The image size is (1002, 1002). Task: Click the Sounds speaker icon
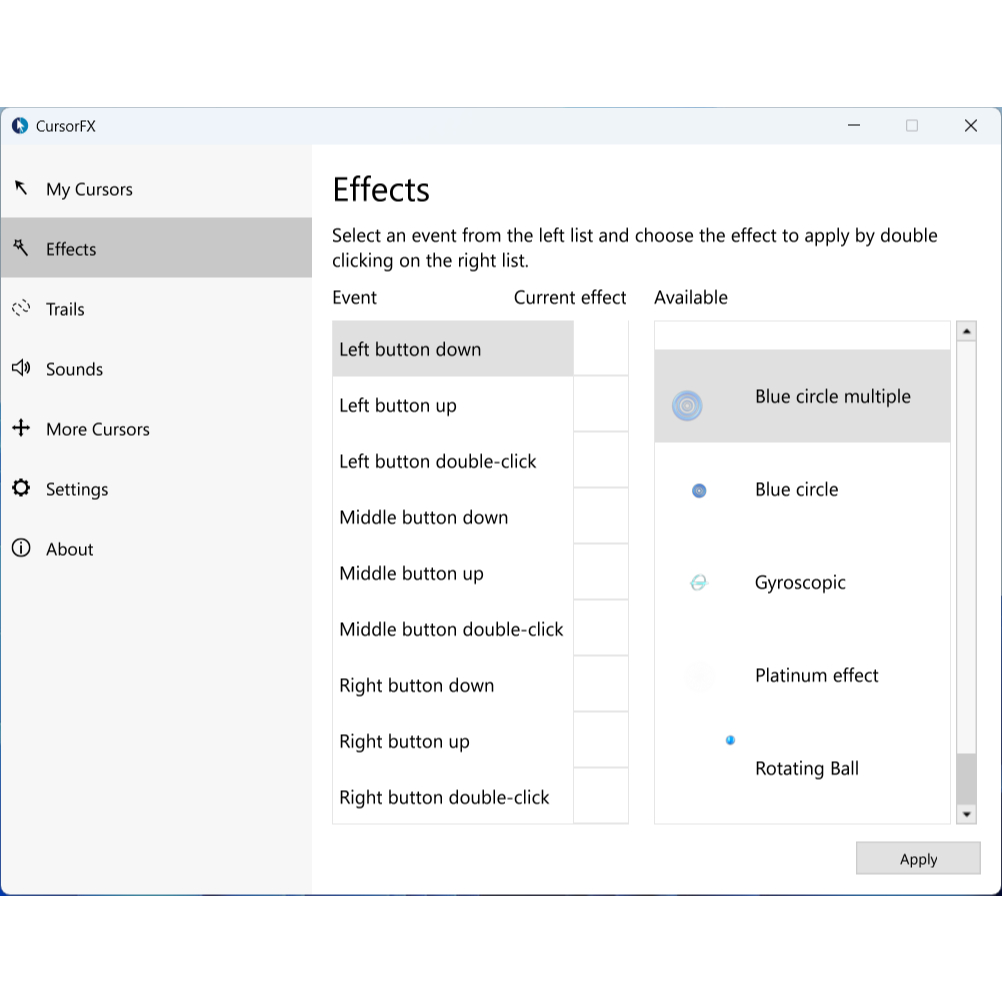[21, 368]
